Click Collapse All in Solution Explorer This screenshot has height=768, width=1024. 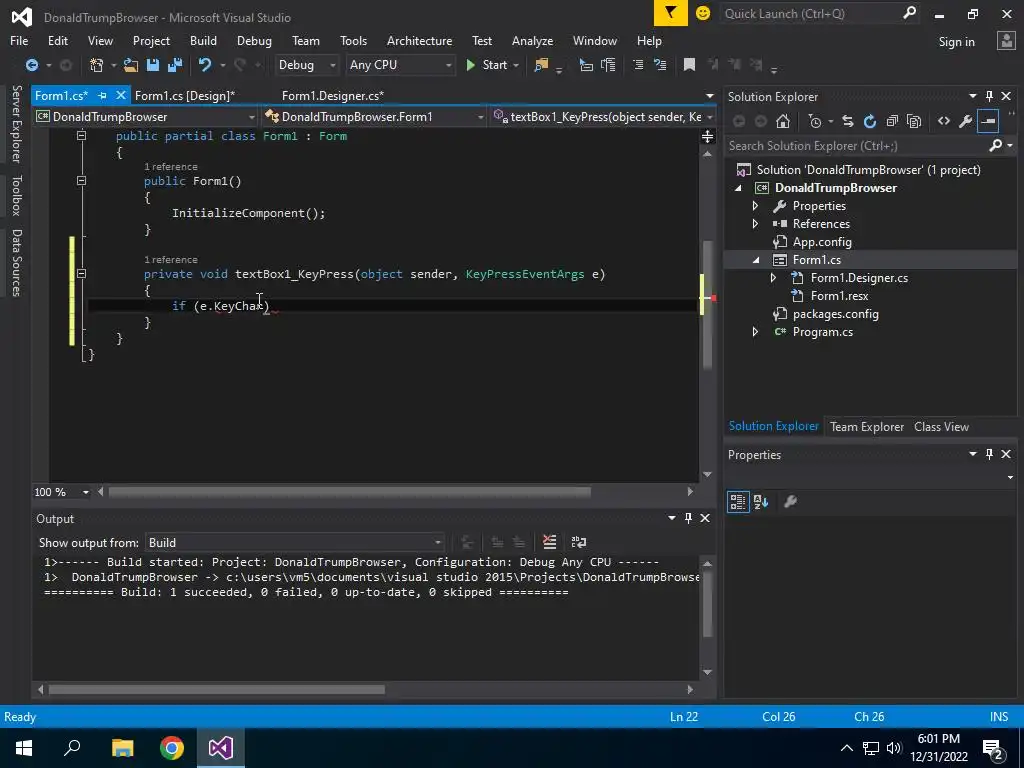point(892,121)
